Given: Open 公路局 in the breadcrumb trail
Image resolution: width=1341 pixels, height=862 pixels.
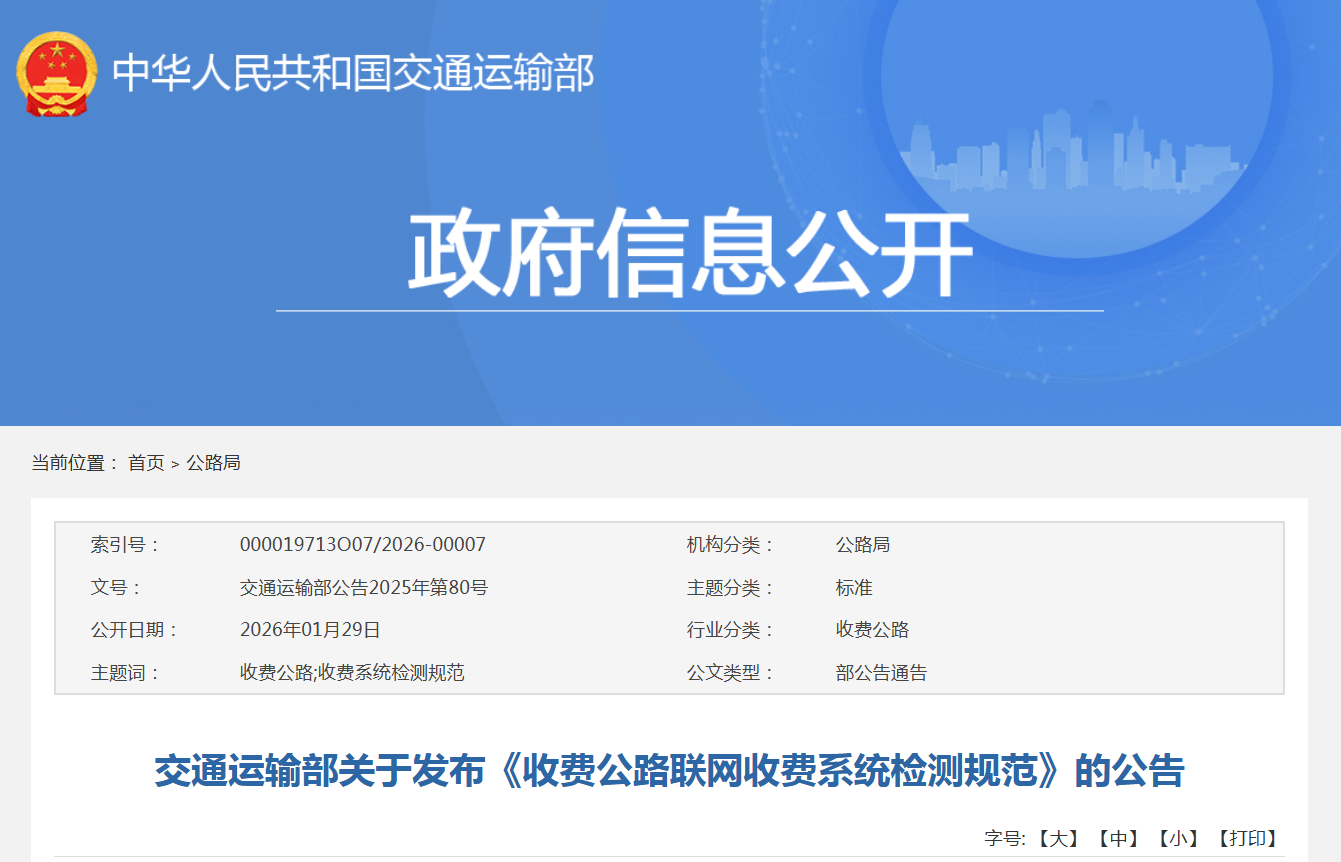Looking at the screenshot, I should [213, 463].
